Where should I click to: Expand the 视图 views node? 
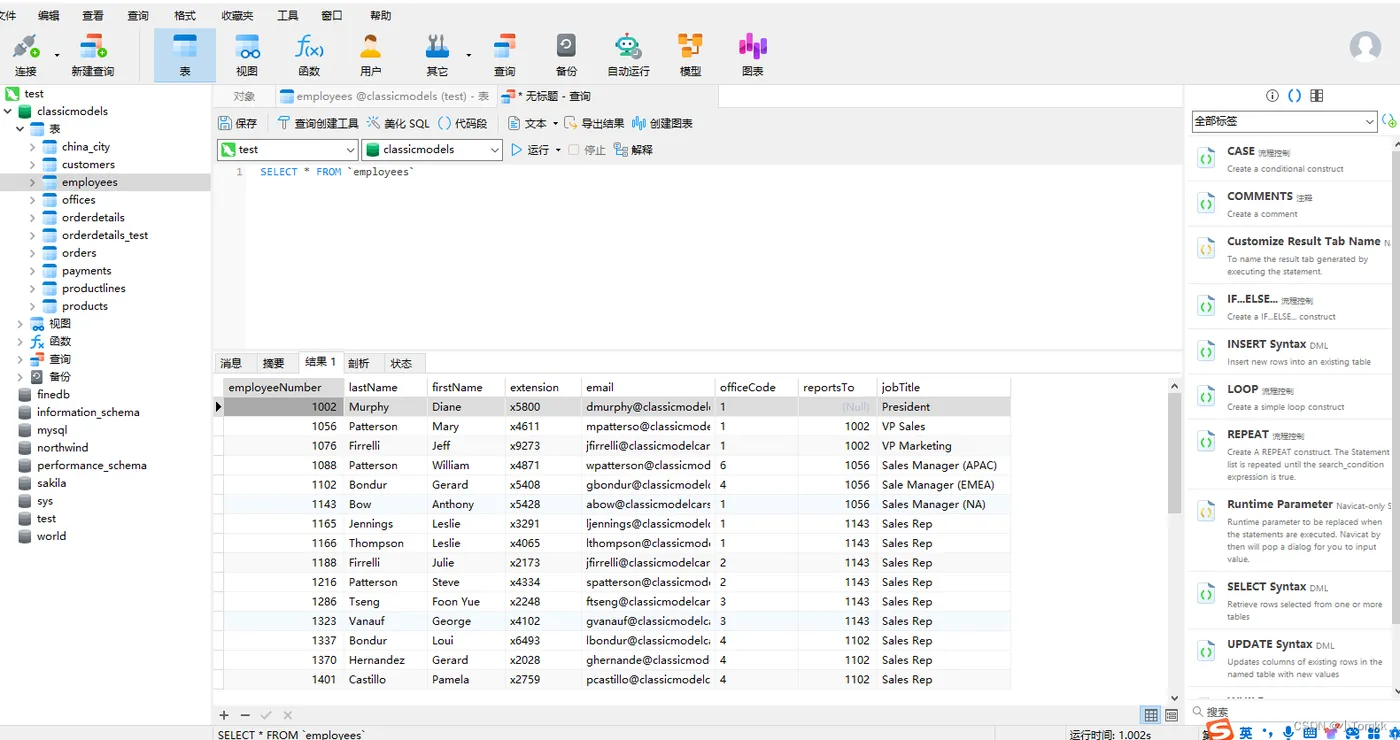(x=20, y=324)
